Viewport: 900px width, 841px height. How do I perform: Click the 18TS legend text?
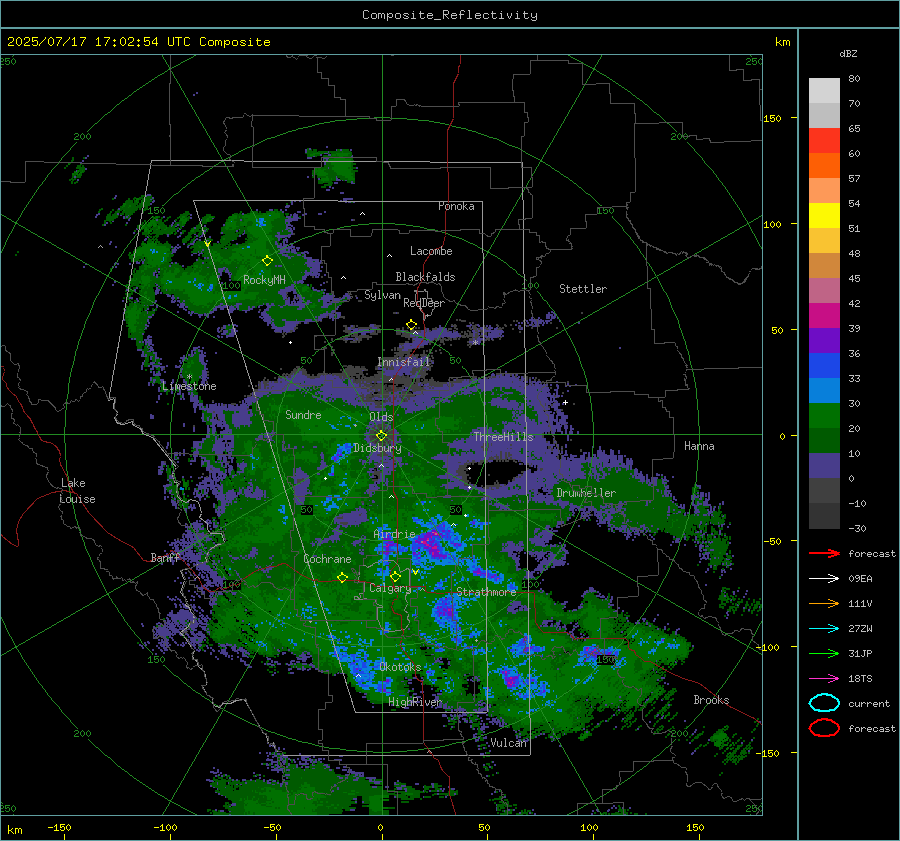tap(860, 678)
